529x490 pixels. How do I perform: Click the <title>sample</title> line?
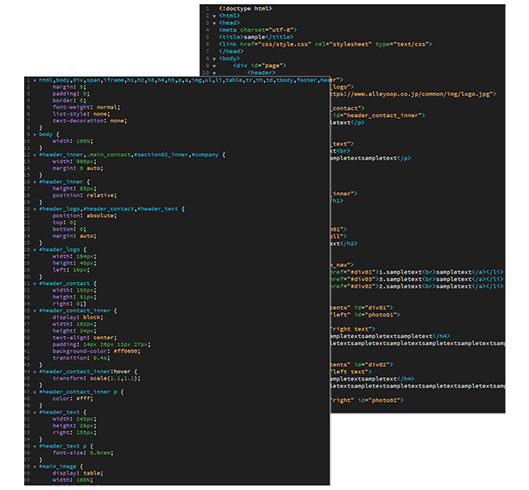pos(256,37)
